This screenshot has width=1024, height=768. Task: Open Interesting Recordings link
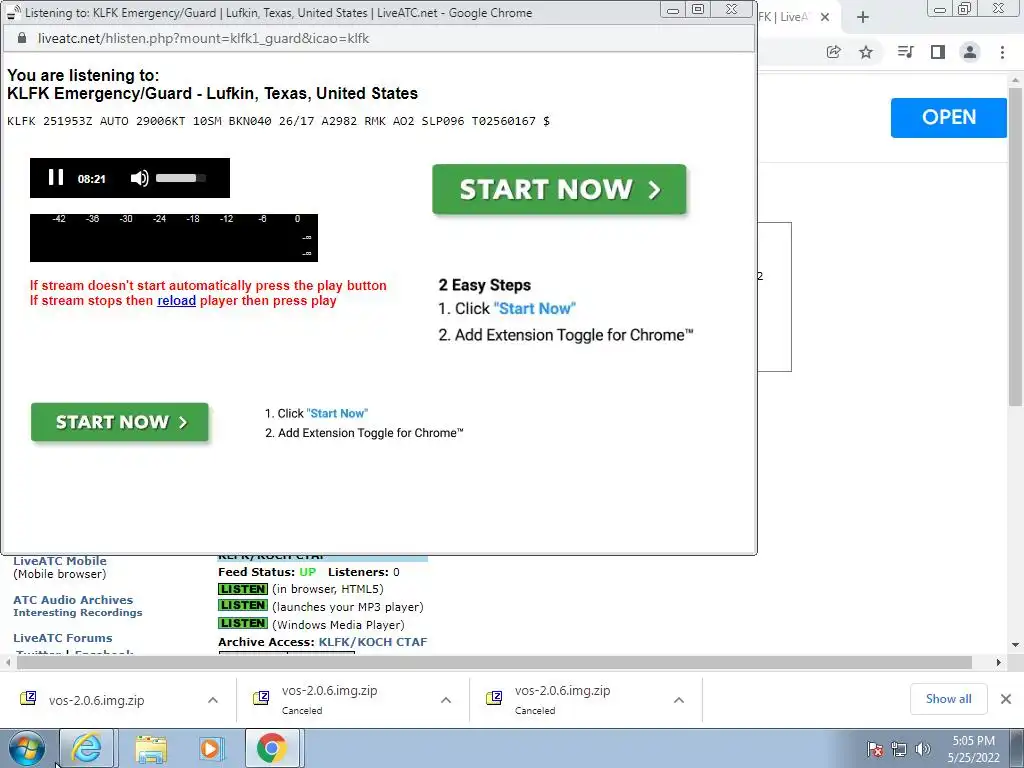click(78, 613)
